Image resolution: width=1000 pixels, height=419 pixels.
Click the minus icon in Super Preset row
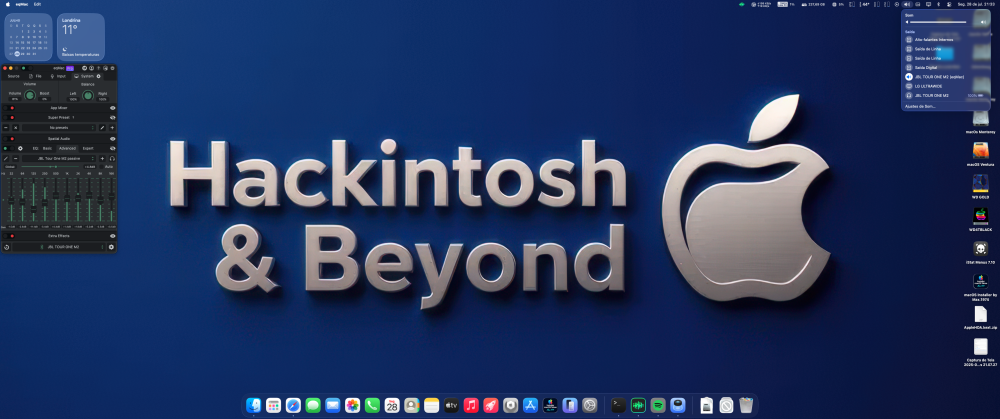point(6,128)
